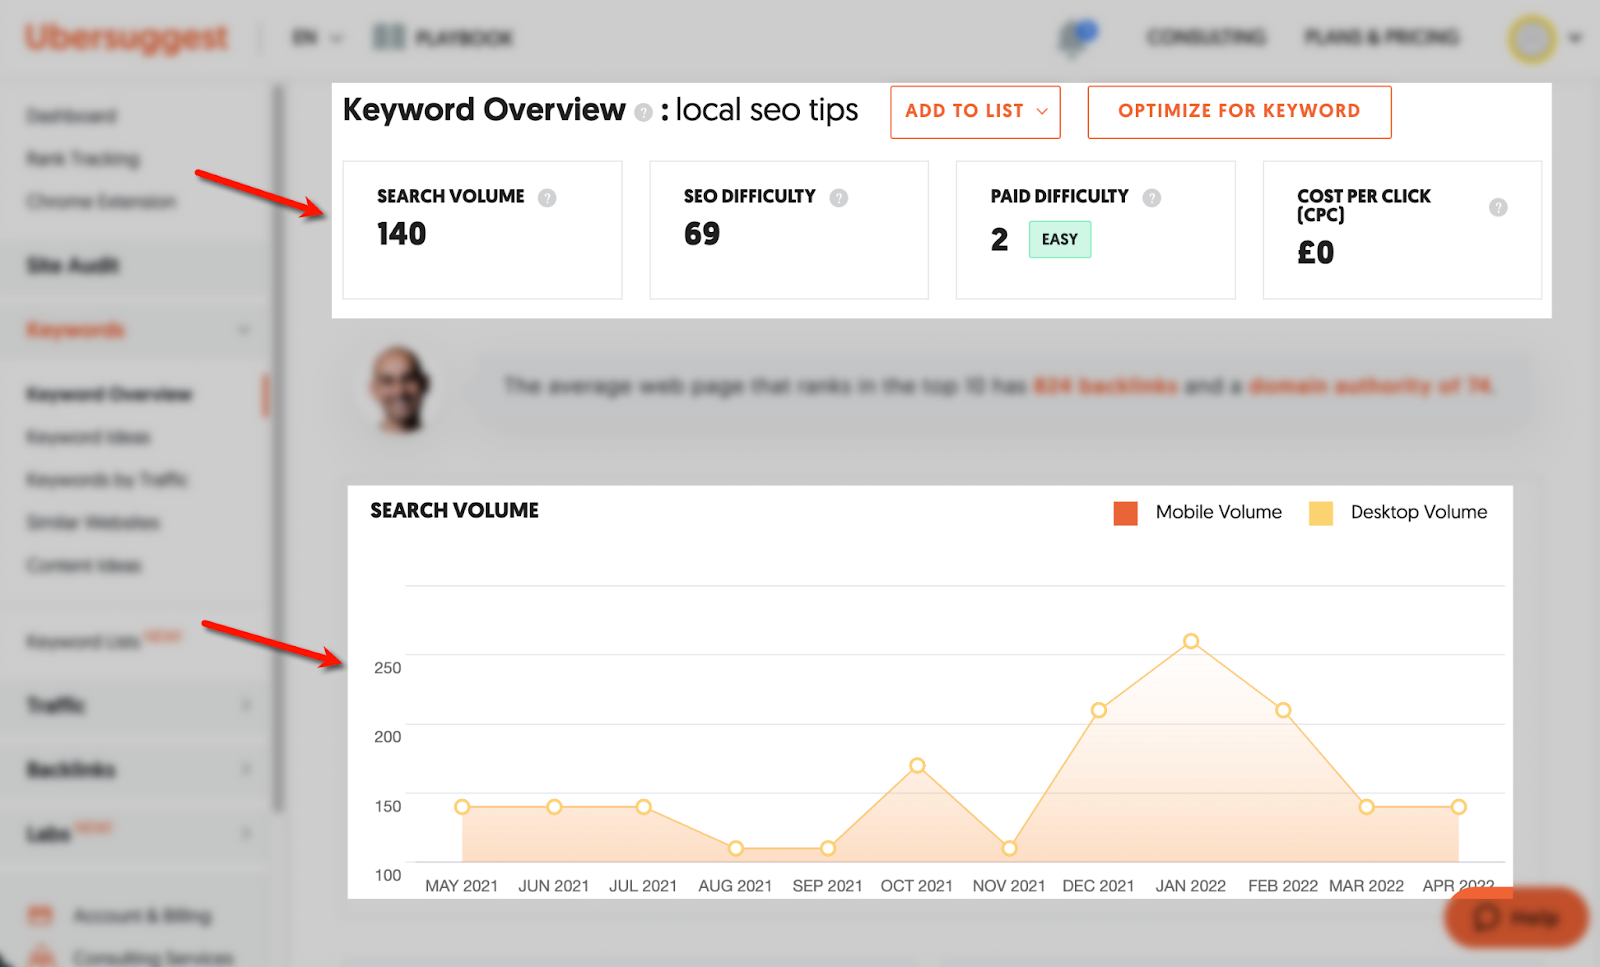Click the help icon next to Keyword Overview heading

point(643,112)
